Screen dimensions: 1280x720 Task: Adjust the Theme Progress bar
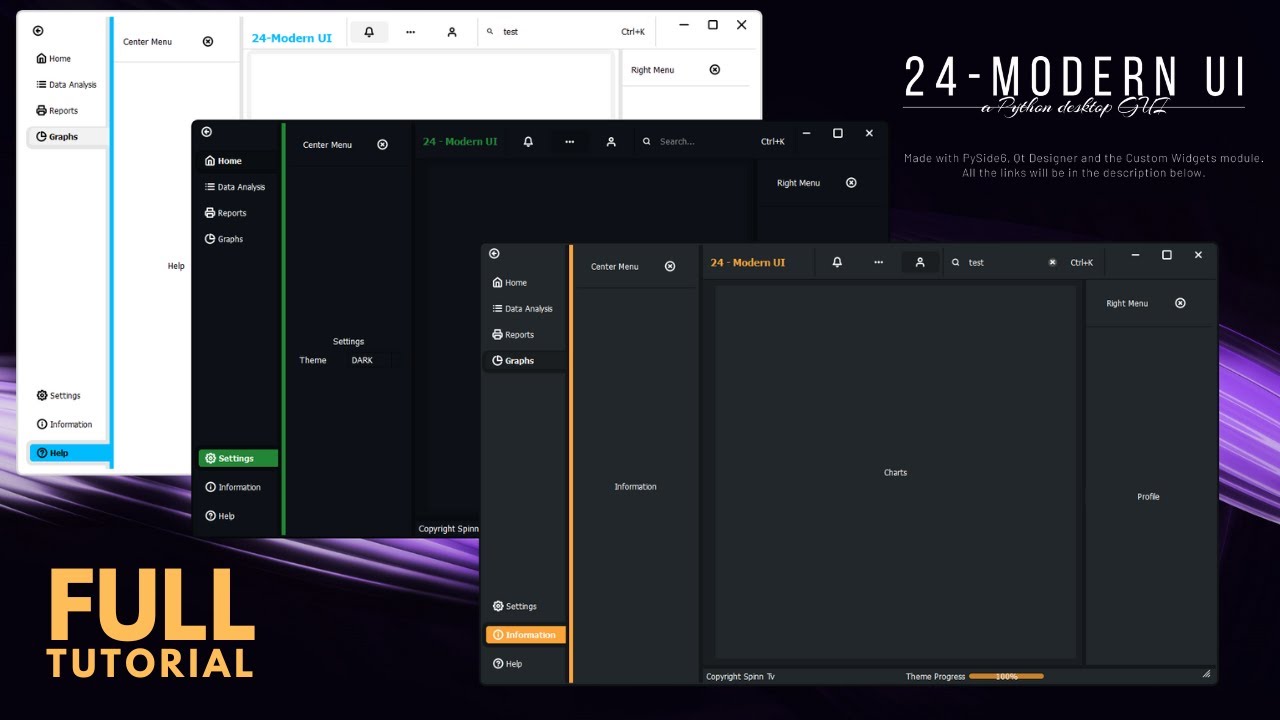point(1007,676)
